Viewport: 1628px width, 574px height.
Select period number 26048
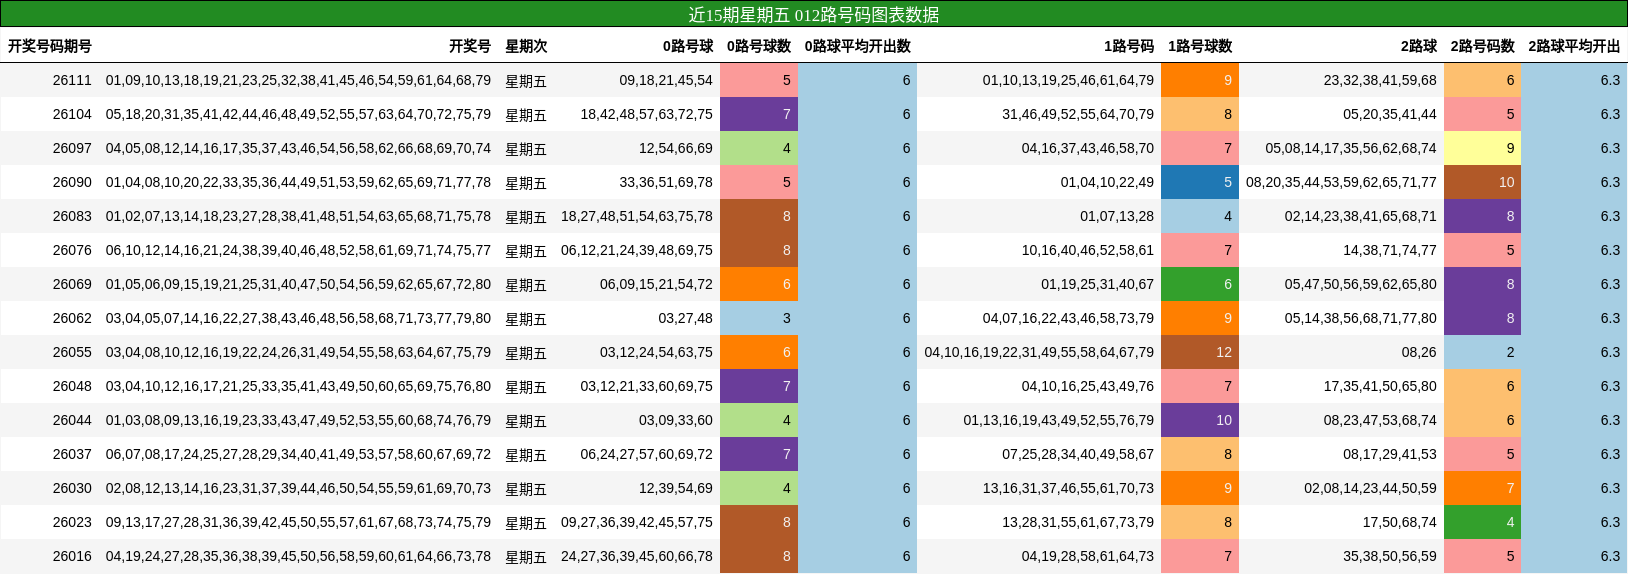(72, 386)
